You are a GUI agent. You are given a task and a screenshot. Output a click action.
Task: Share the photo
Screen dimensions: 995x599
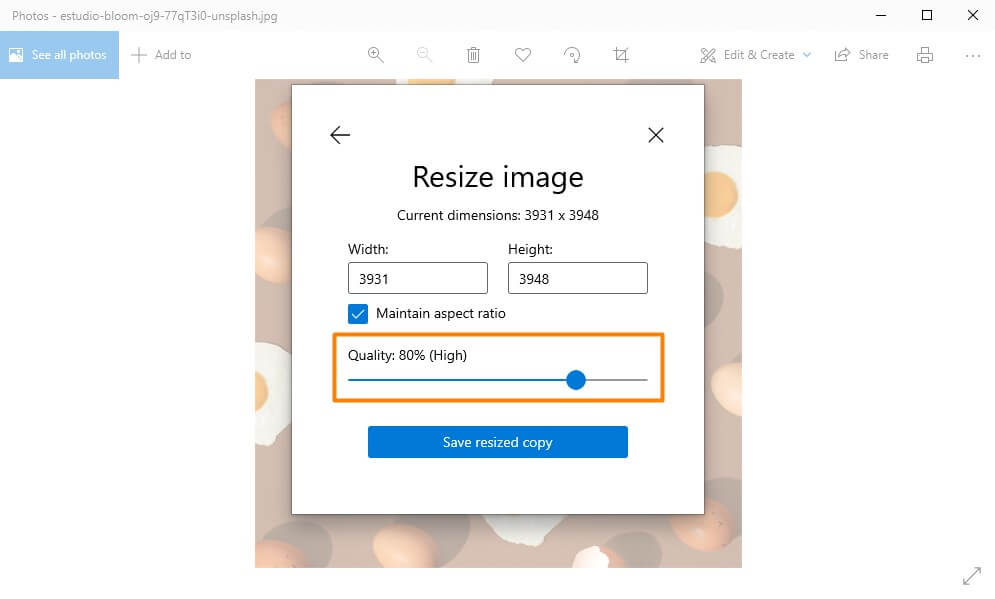861,55
